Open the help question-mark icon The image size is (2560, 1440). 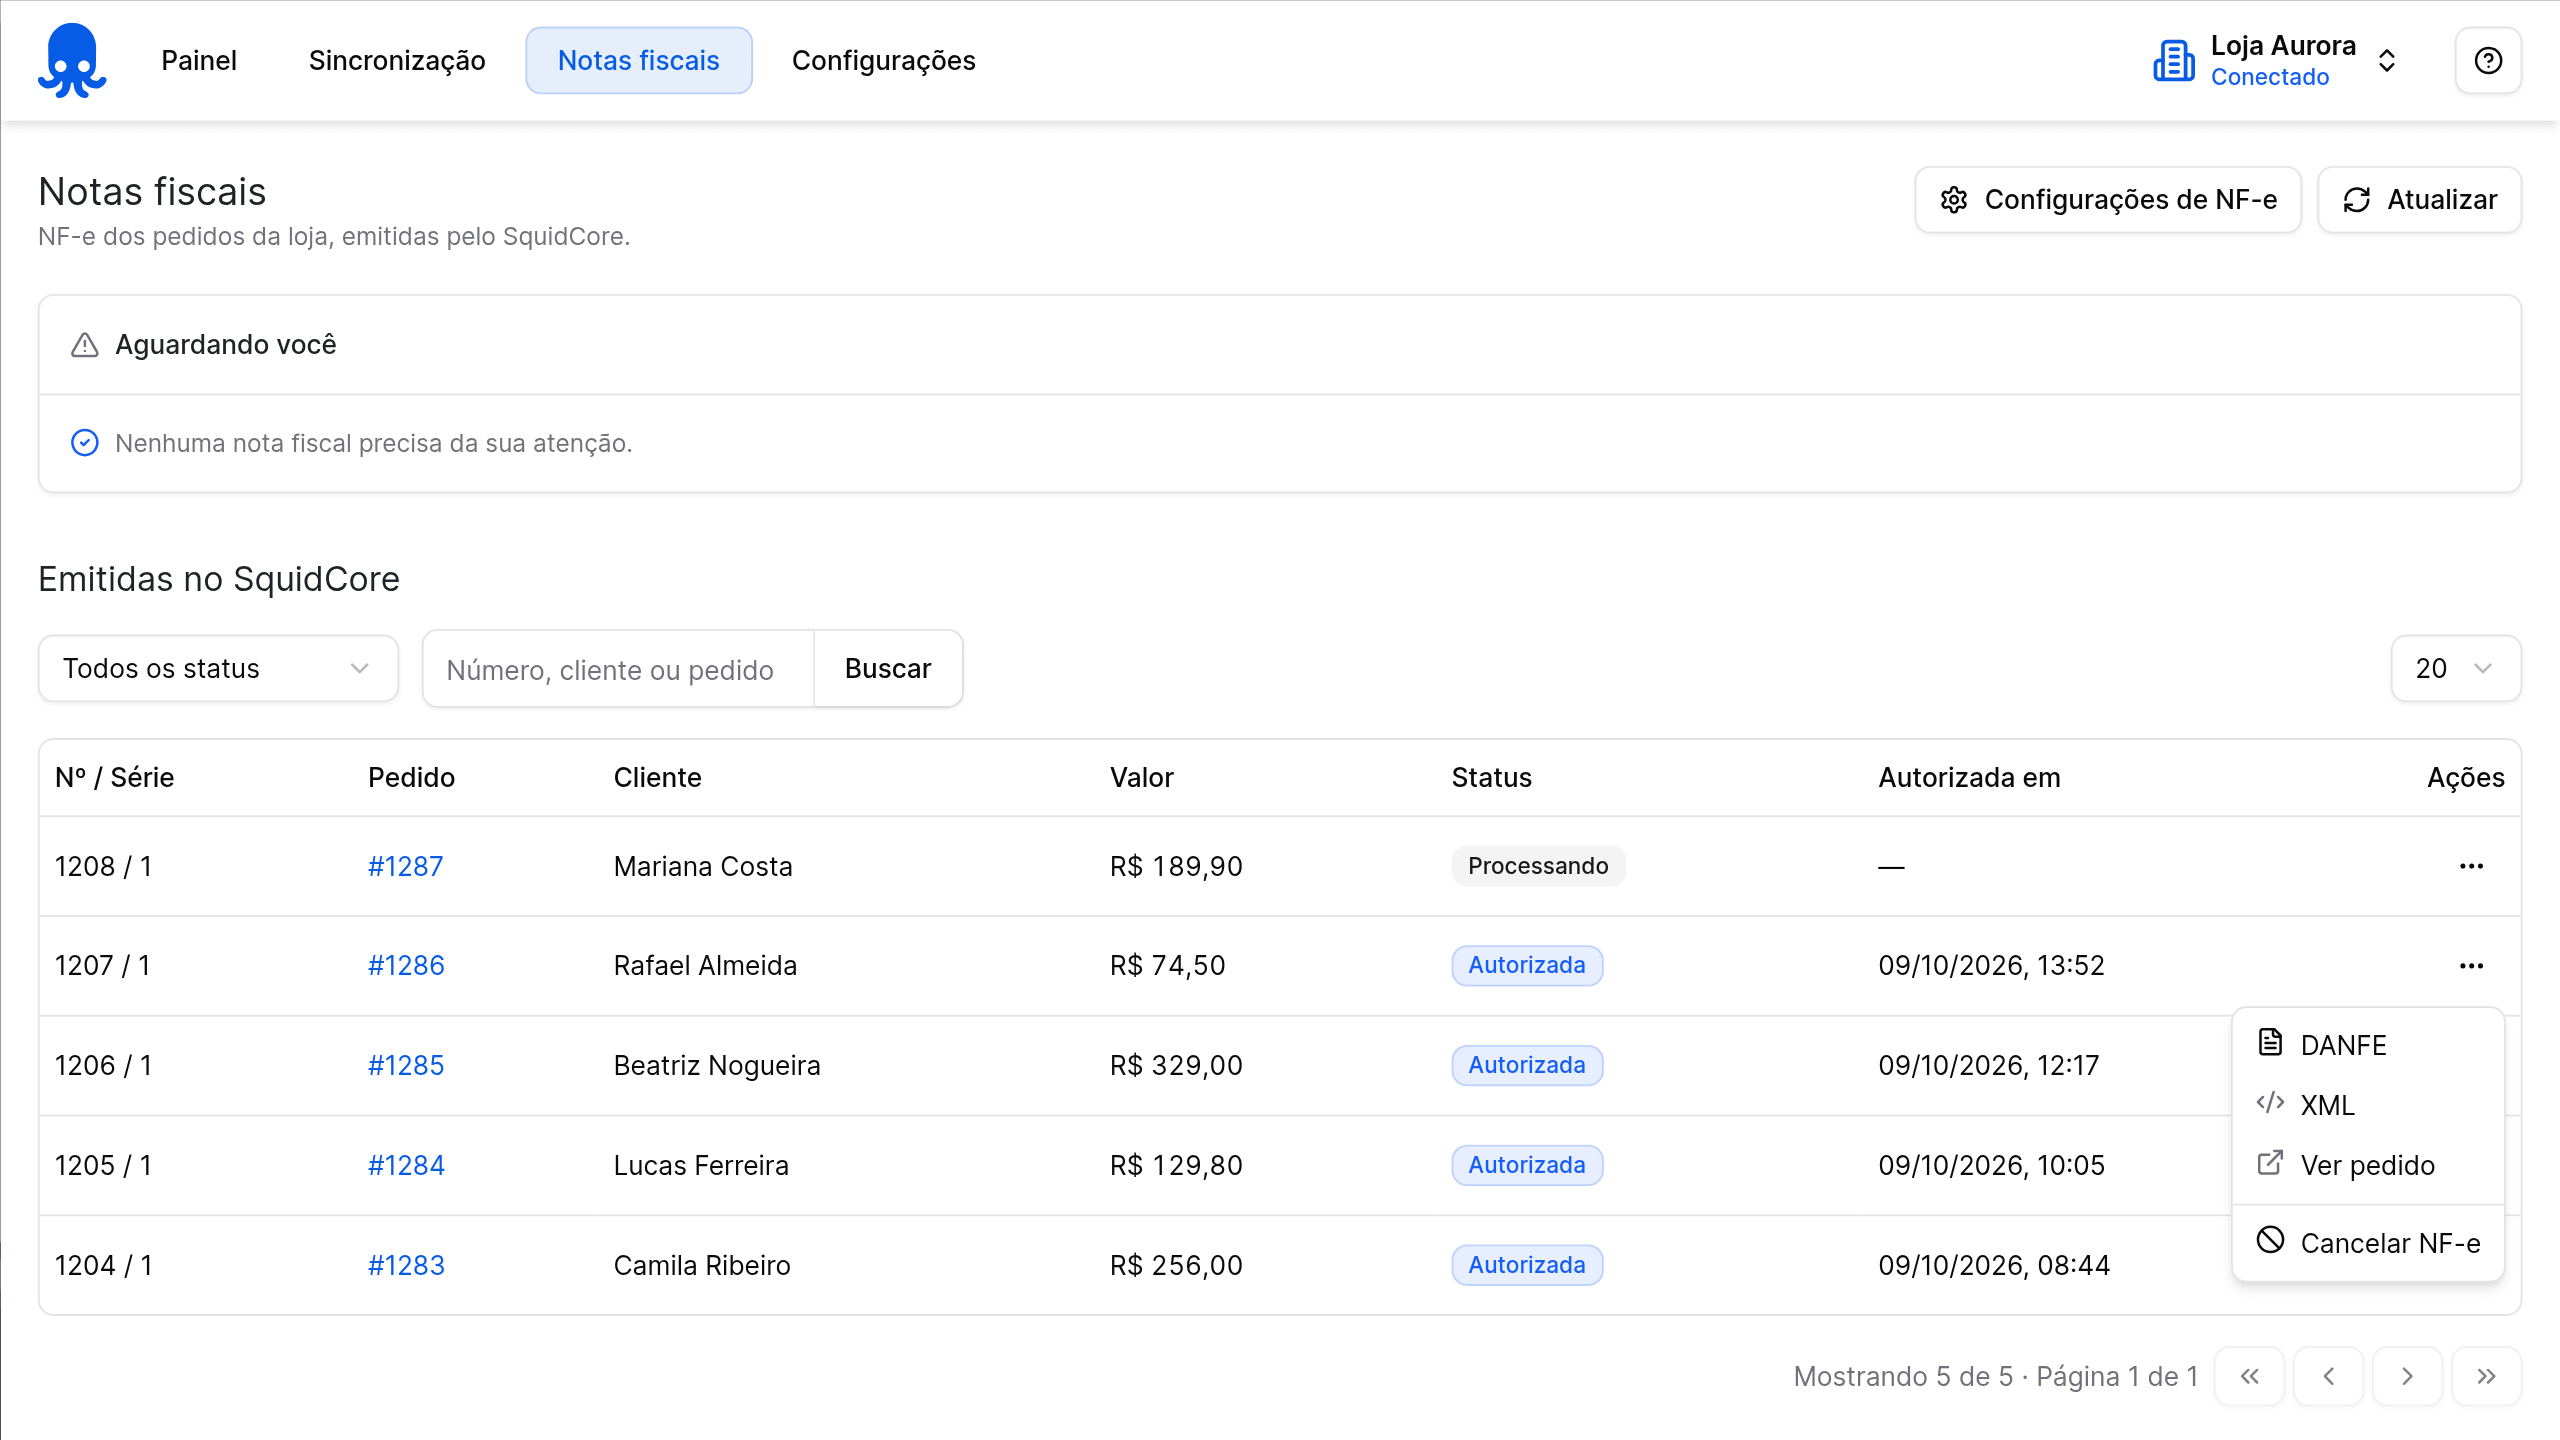(x=2488, y=61)
